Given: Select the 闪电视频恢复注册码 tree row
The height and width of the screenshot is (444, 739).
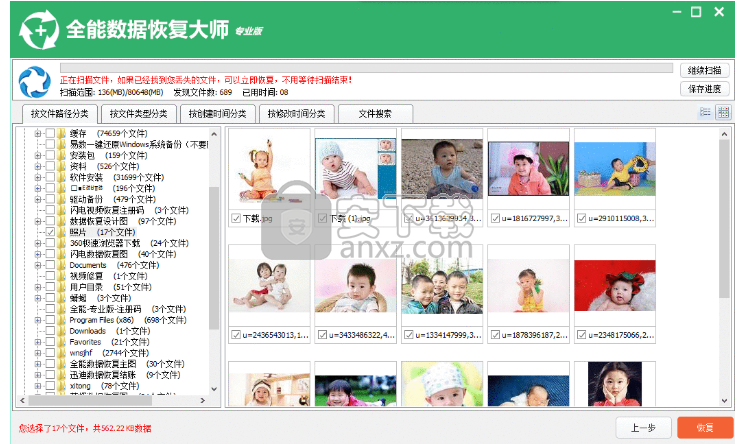Looking at the screenshot, I should (x=129, y=210).
